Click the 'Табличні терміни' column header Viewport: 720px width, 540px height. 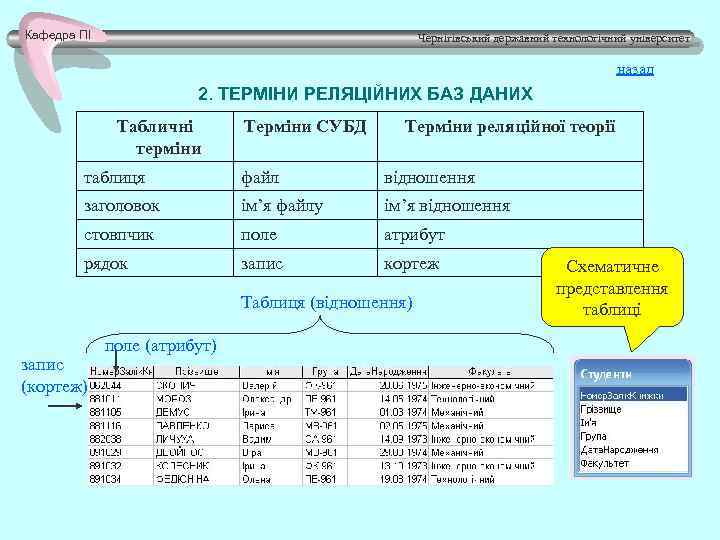coord(155,137)
